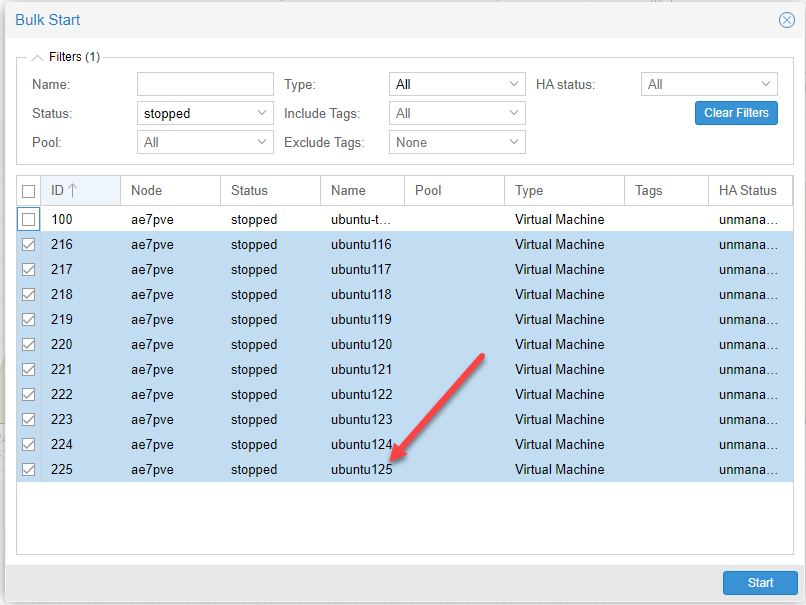Sort by the ID column header
The image size is (806, 605).
[80, 191]
